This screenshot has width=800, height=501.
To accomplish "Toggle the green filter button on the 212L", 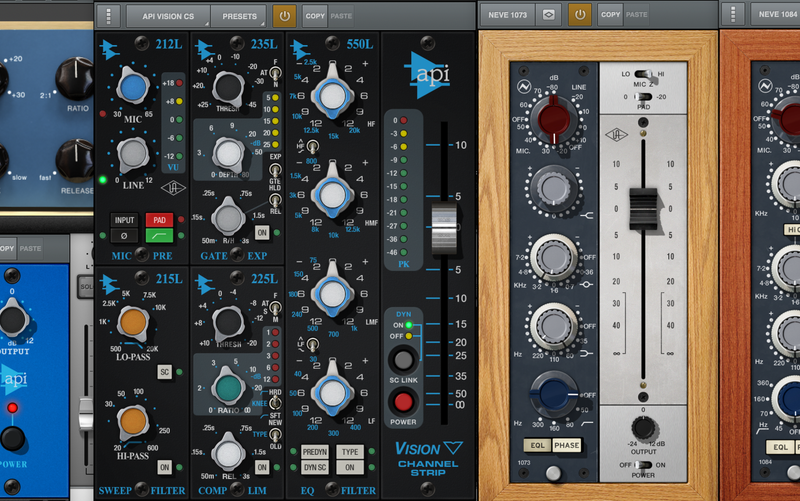I will coord(159,236).
